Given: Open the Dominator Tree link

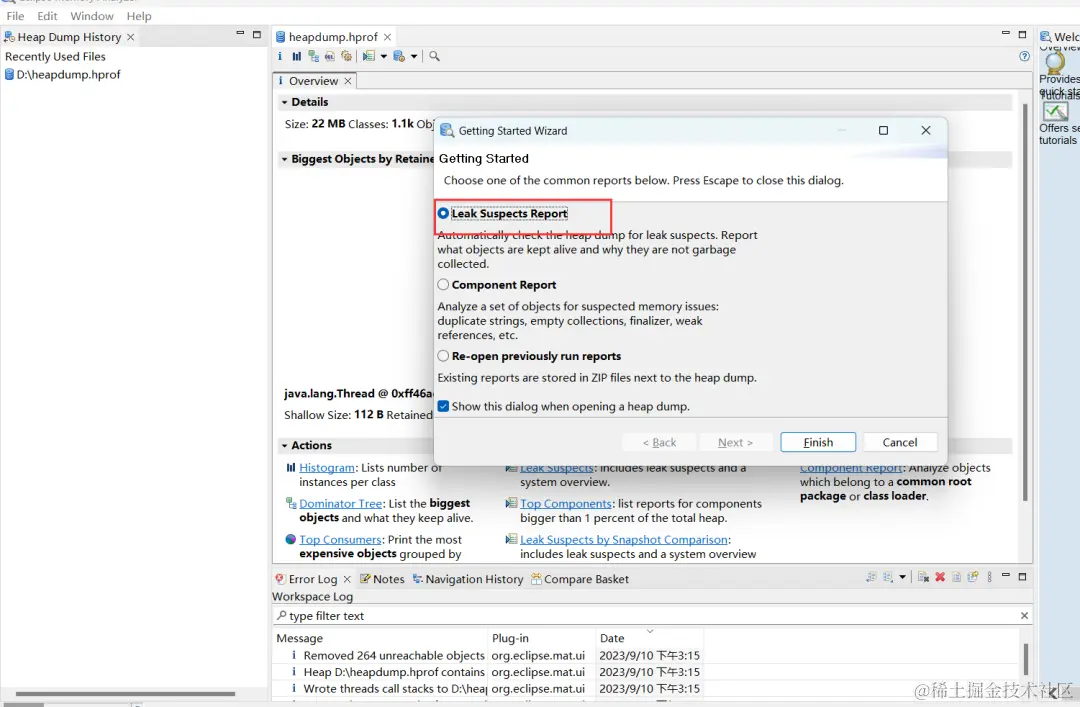Looking at the screenshot, I should [340, 503].
